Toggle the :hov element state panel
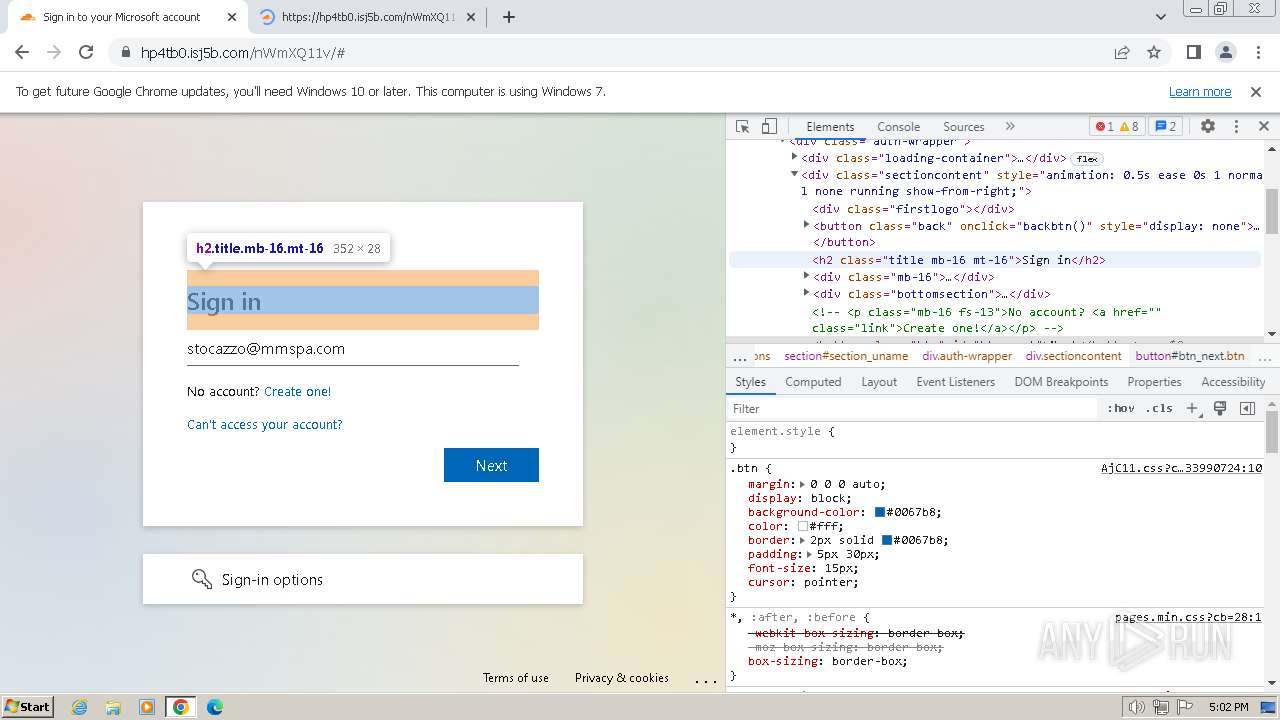The image size is (1280, 720). coord(1121,408)
